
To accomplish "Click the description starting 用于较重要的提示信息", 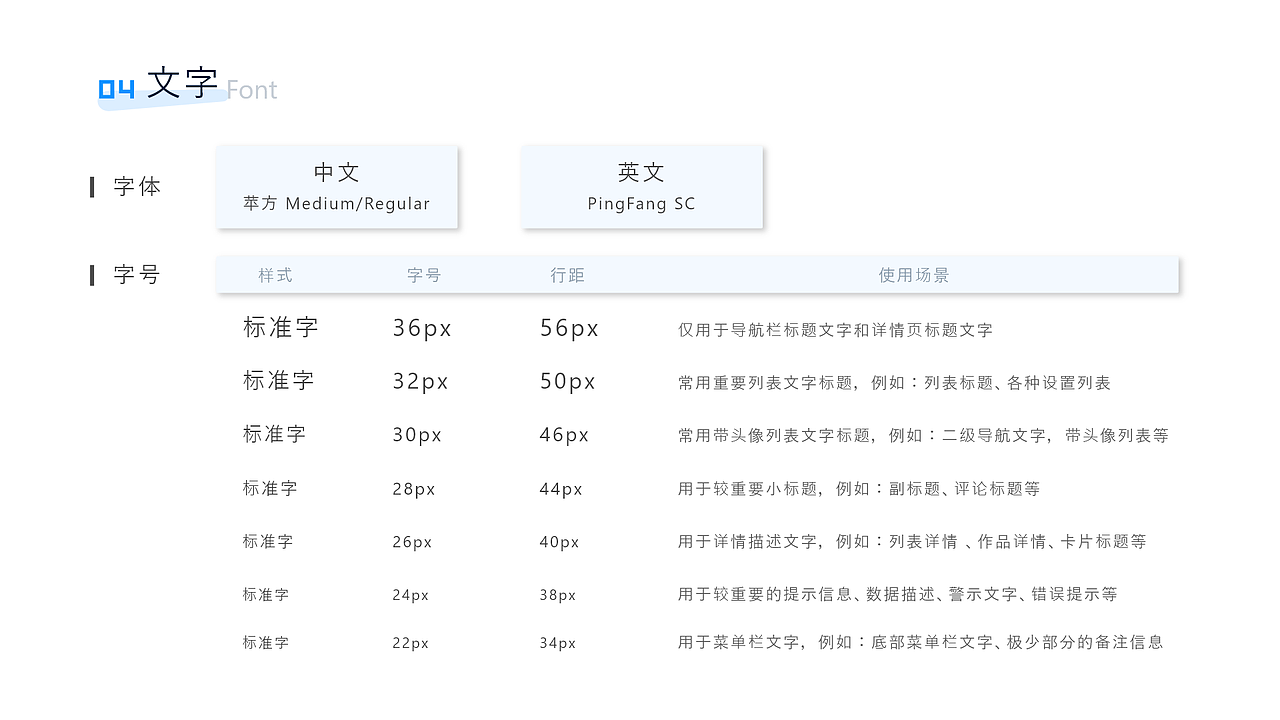I will coord(897,595).
